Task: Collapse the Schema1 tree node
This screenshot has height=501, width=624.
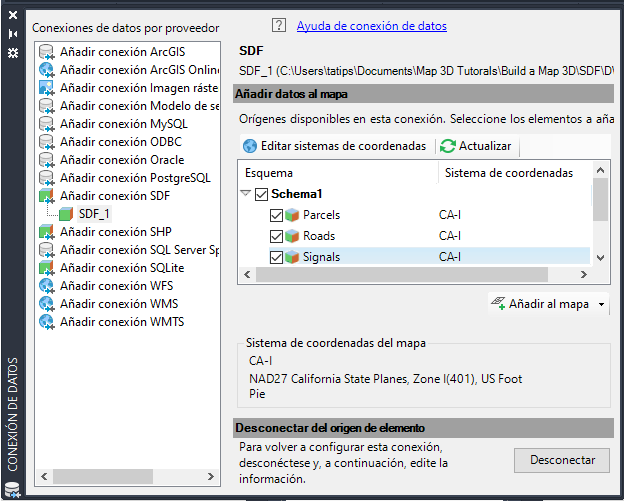Action: pos(245,194)
